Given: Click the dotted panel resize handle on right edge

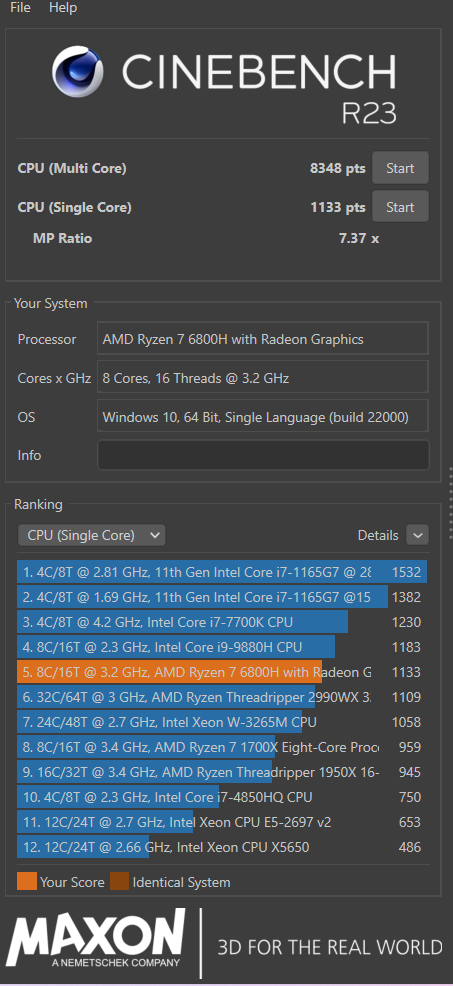Looking at the screenshot, I should coord(450,503).
